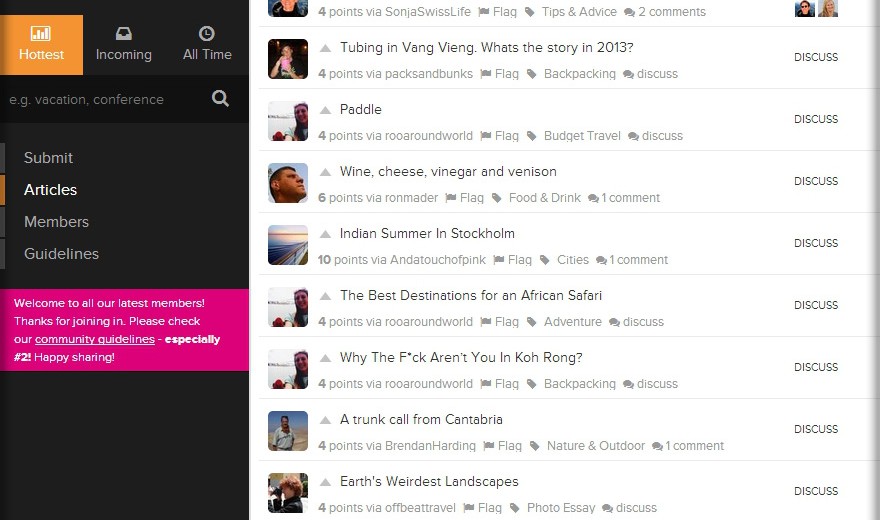Click the search magnifier icon
This screenshot has height=520, width=880.
(x=220, y=99)
